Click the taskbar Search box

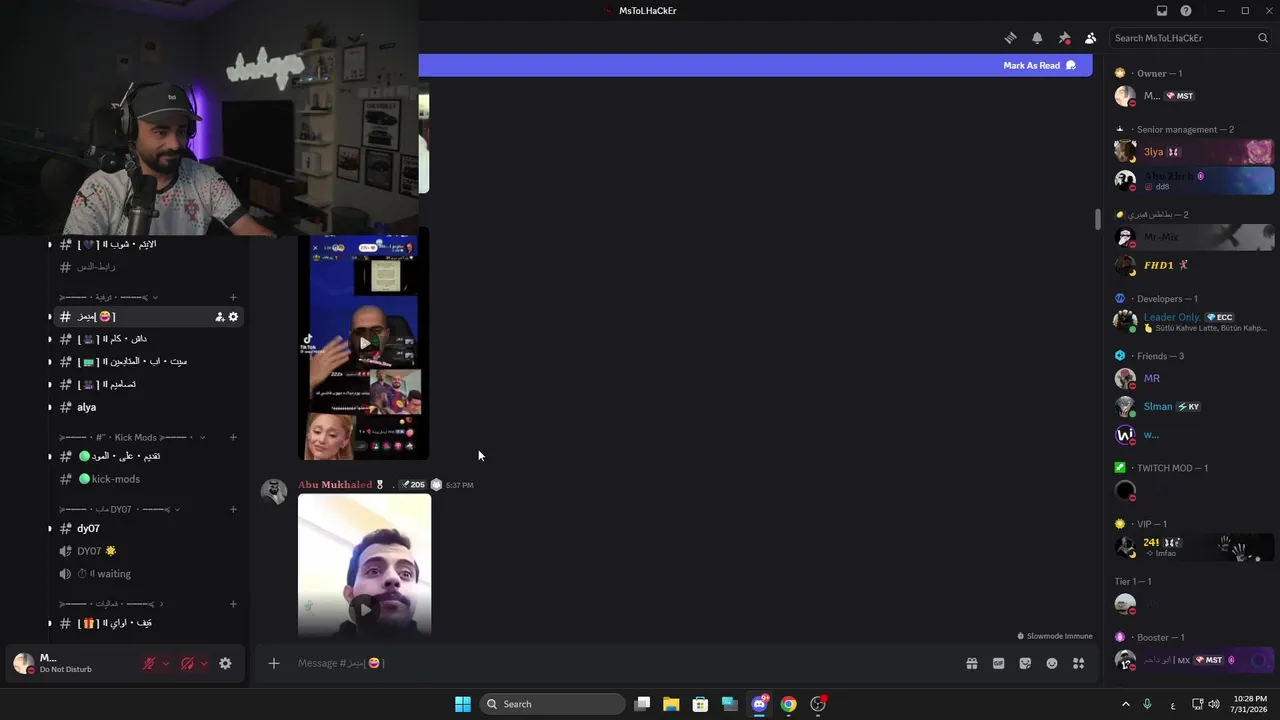(x=553, y=704)
